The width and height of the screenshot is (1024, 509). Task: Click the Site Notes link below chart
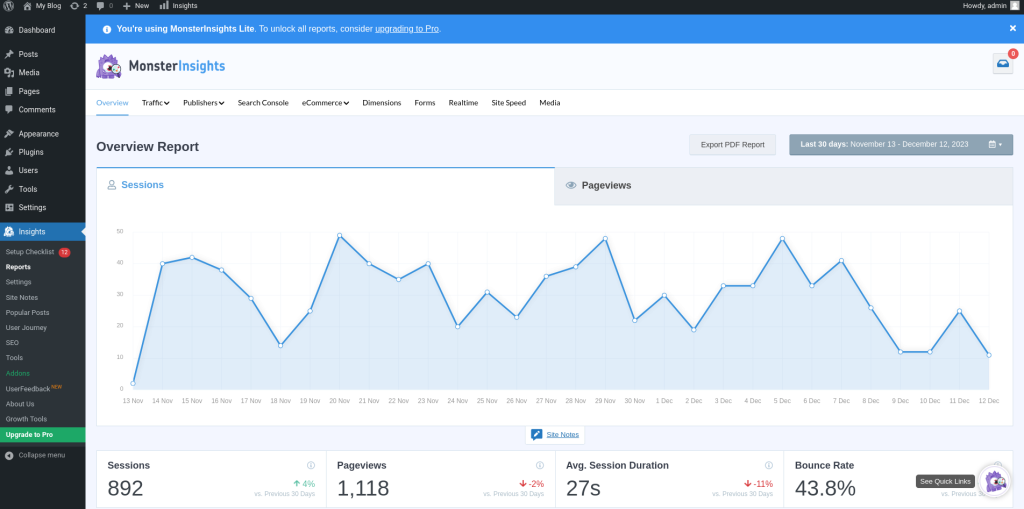click(562, 435)
